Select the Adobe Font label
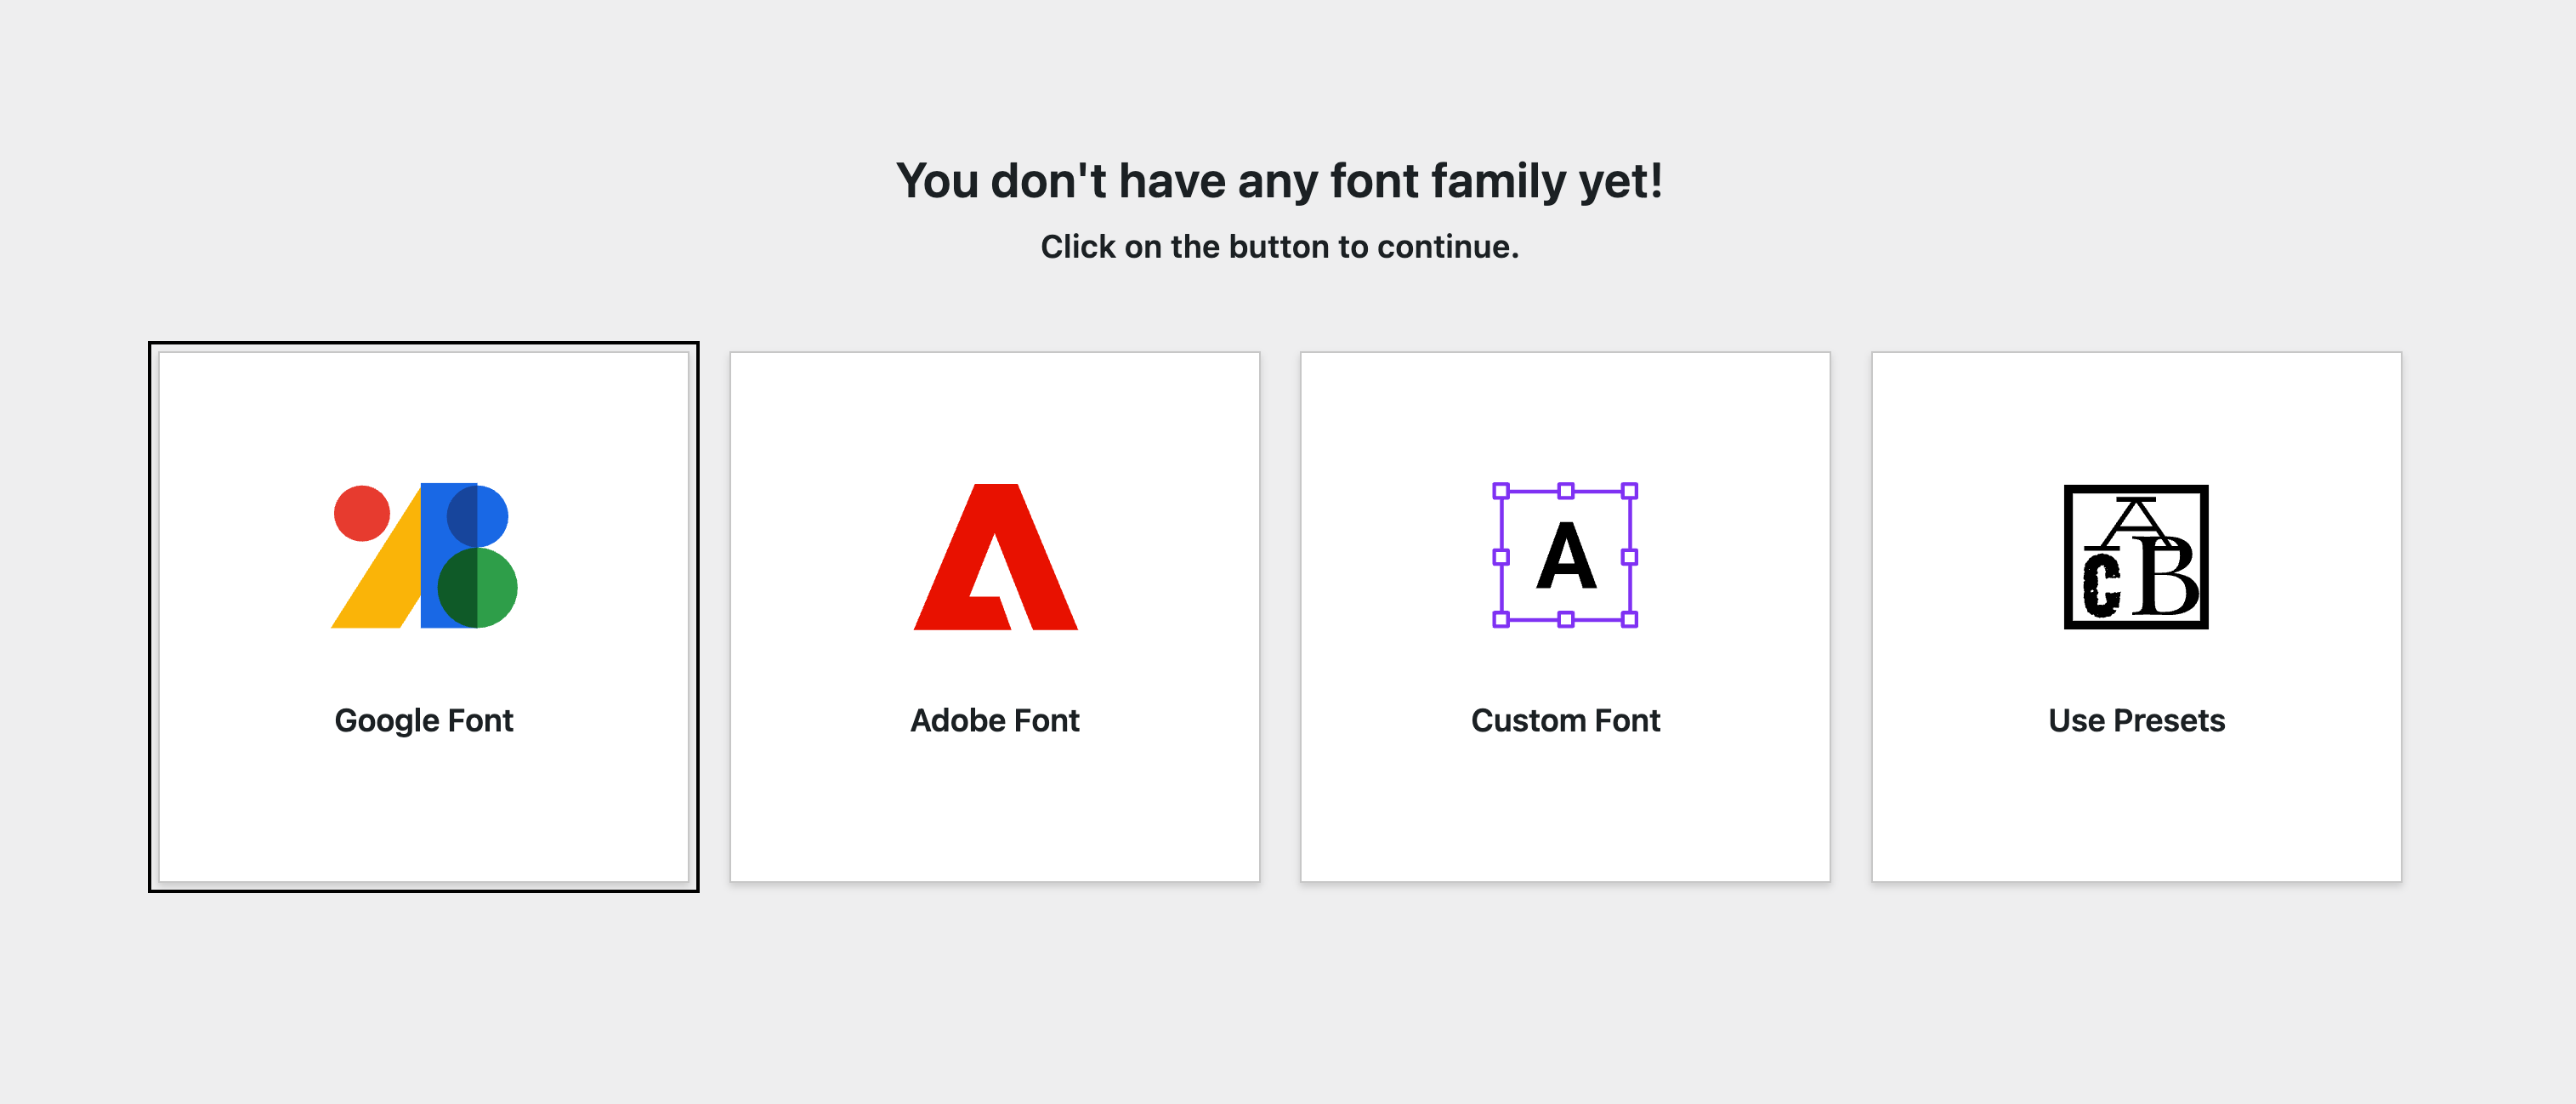The height and width of the screenshot is (1104, 2576). tap(995, 721)
